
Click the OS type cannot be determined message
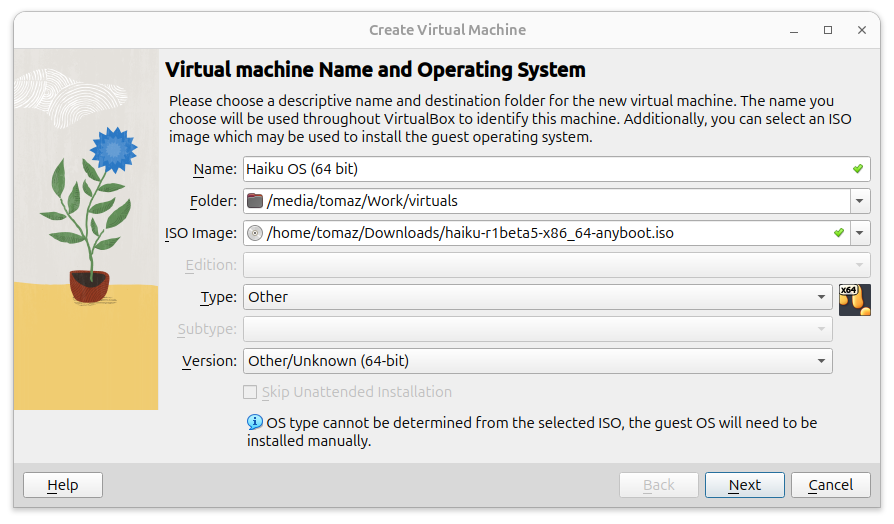532,432
